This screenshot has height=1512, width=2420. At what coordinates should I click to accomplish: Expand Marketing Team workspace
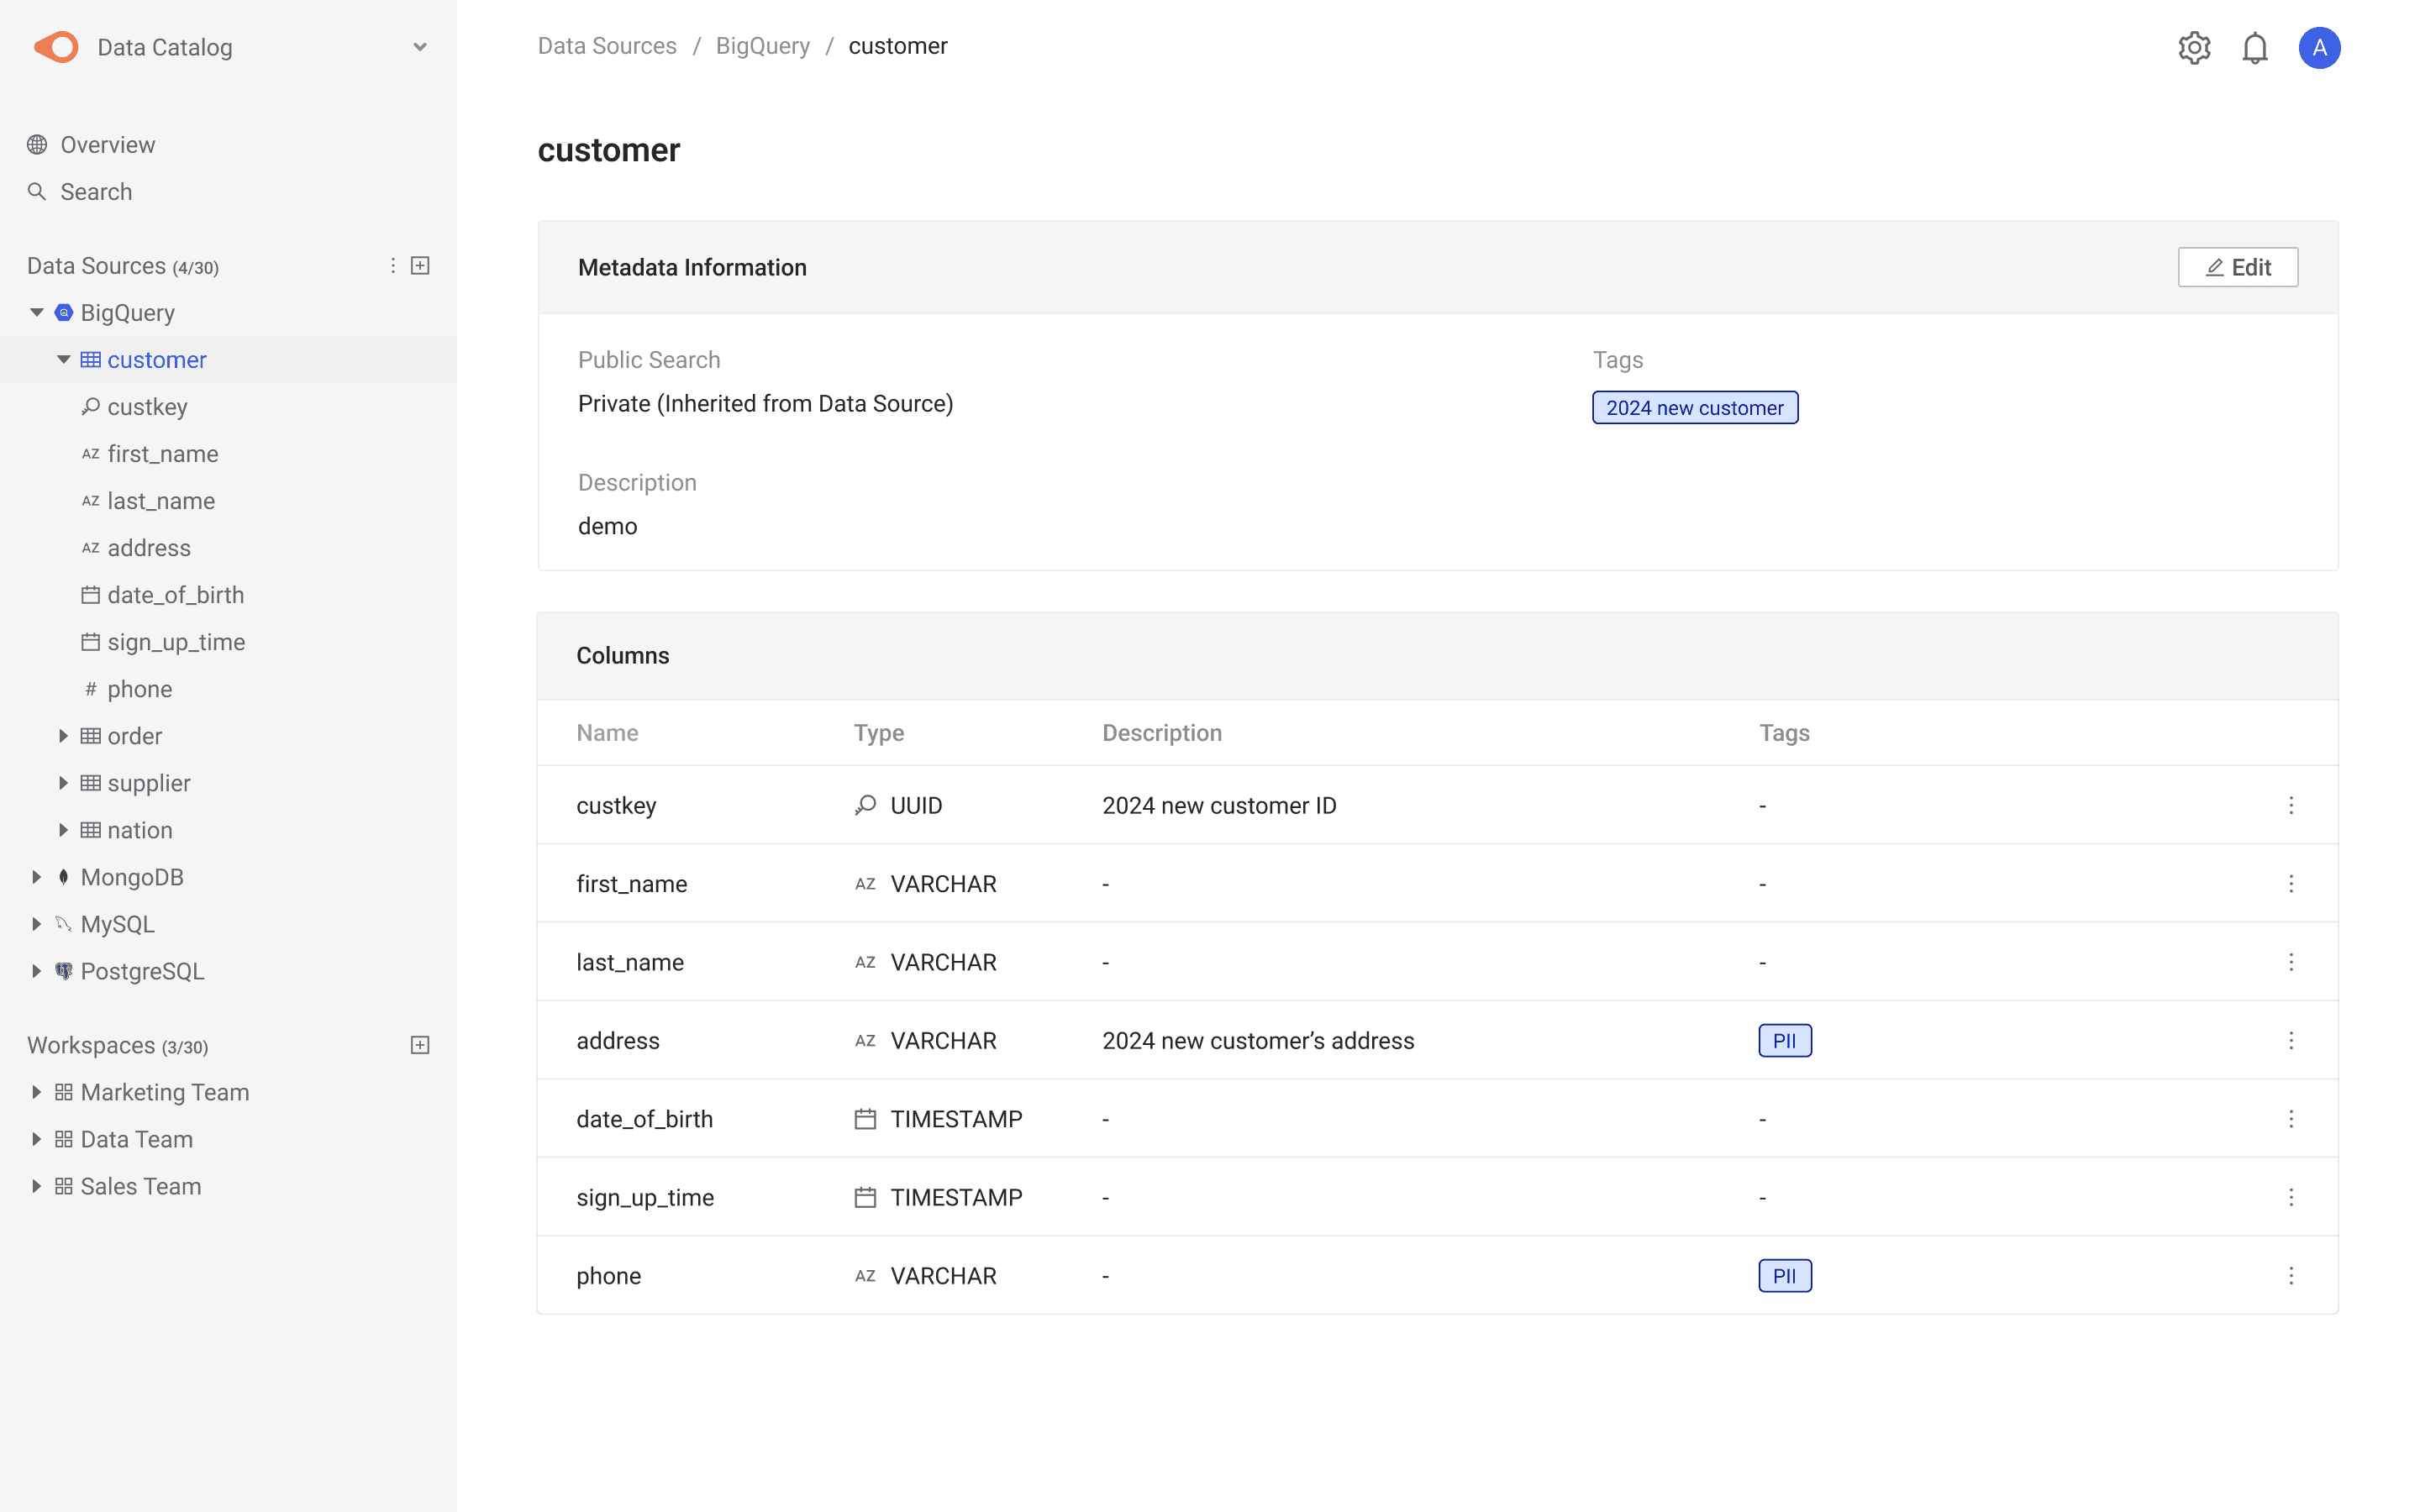[x=37, y=1092]
